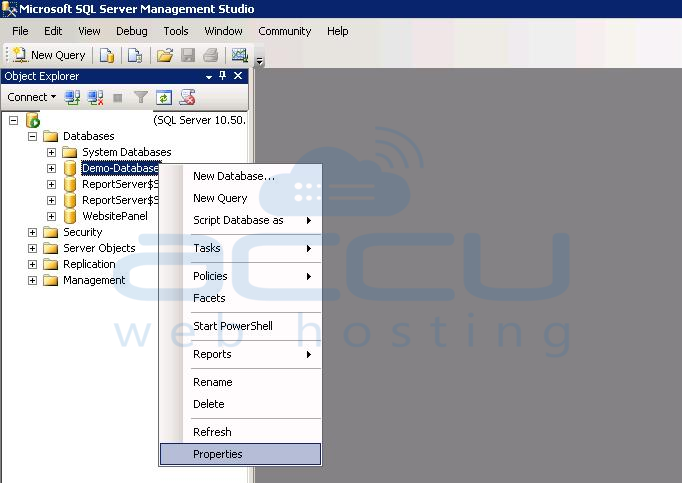Click the New Query toolbar button
Viewport: 682px width, 483px height.
pyautogui.click(x=49, y=55)
